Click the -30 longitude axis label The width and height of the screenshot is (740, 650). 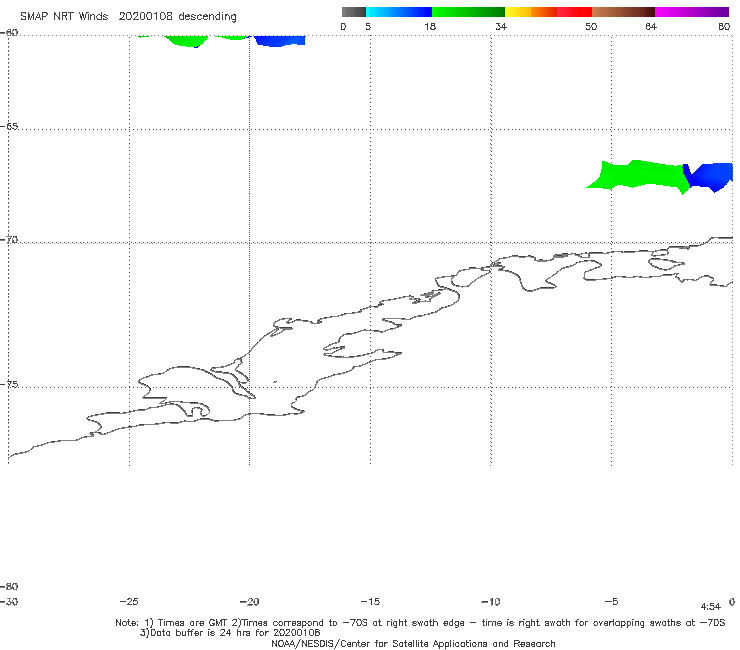pyautogui.click(x=9, y=601)
